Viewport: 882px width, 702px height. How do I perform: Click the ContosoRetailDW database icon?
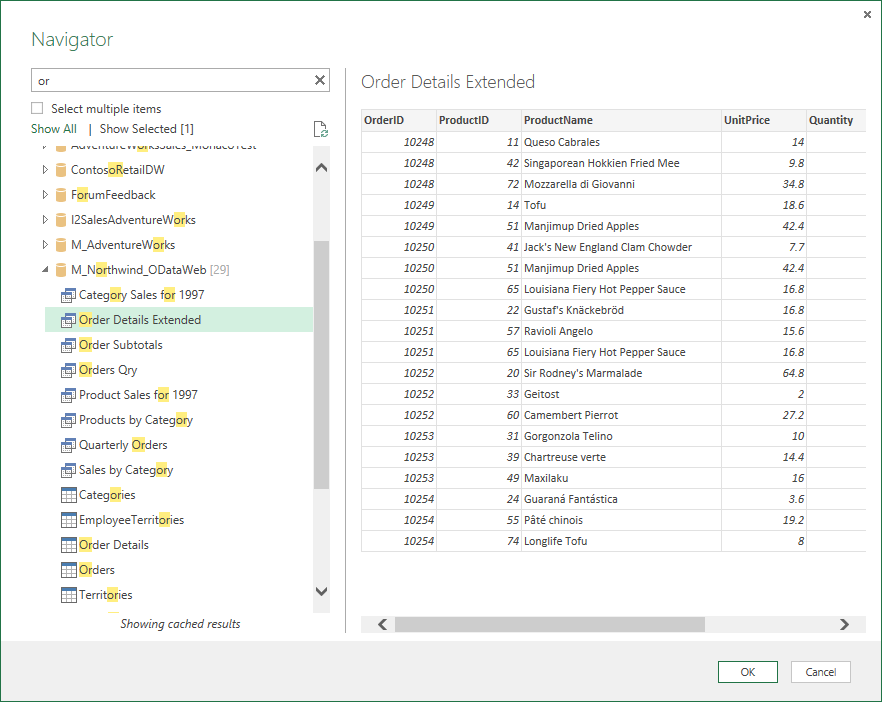61,170
